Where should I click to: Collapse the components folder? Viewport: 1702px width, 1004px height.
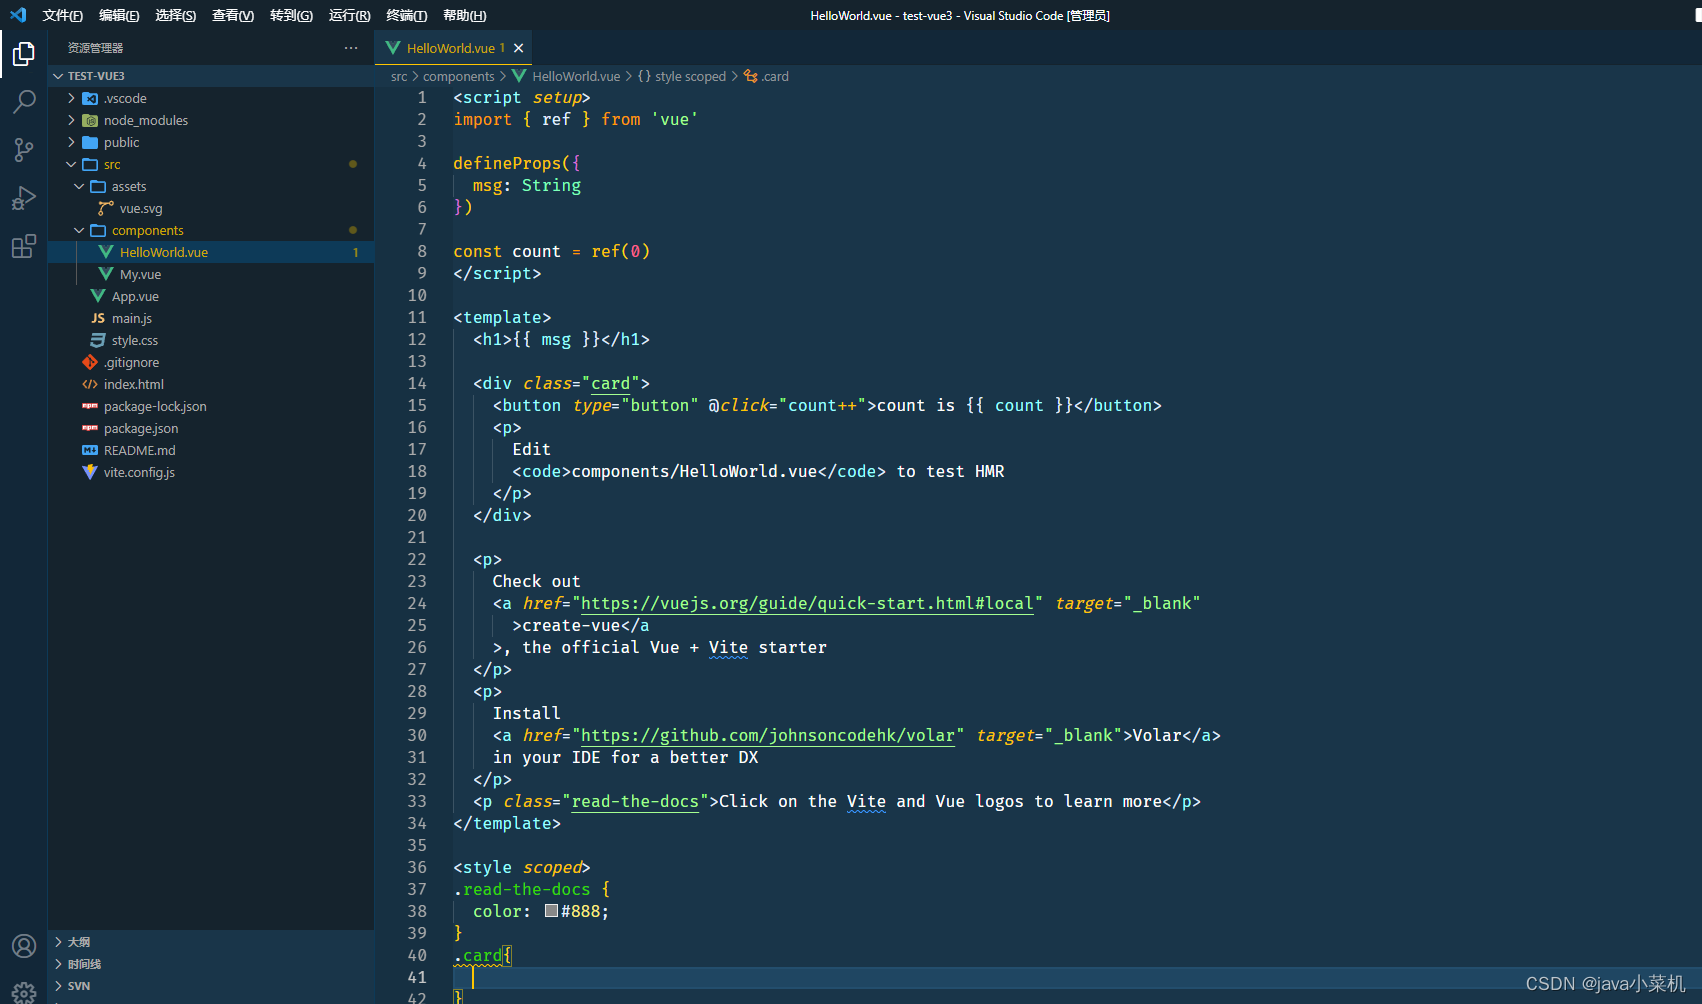147,230
